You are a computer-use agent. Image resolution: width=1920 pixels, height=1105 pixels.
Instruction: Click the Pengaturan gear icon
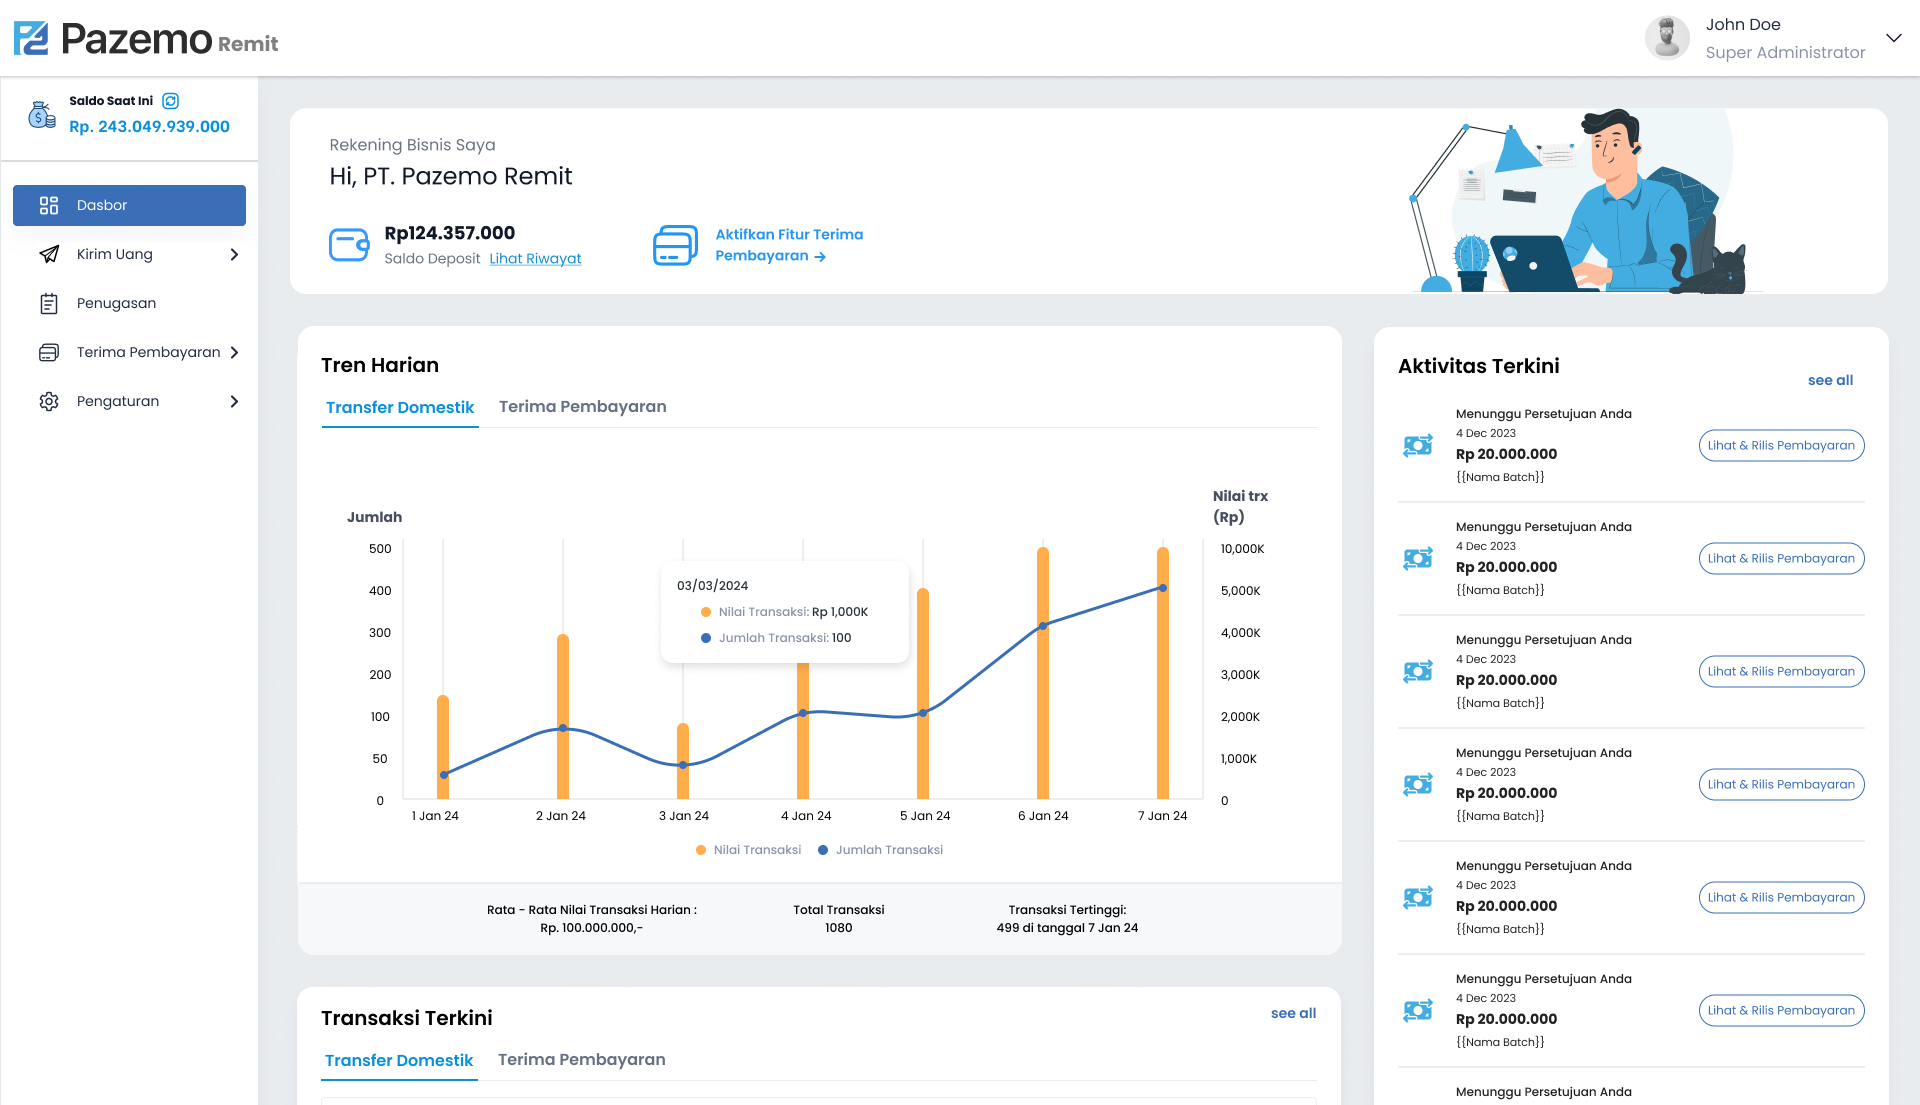(x=49, y=401)
